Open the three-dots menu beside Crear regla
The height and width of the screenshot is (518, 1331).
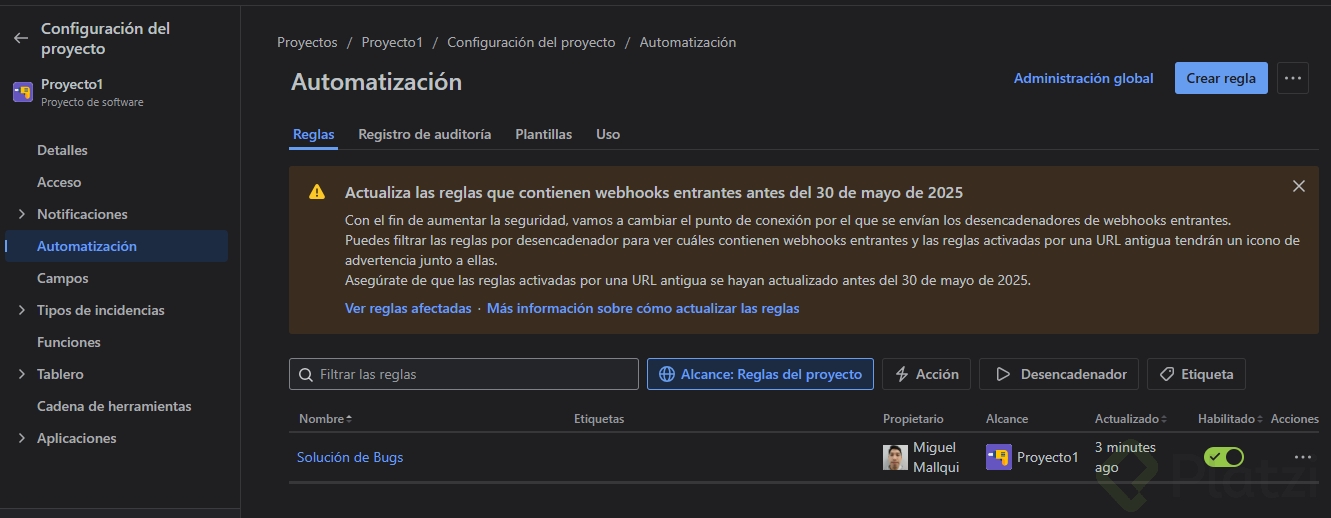1293,78
